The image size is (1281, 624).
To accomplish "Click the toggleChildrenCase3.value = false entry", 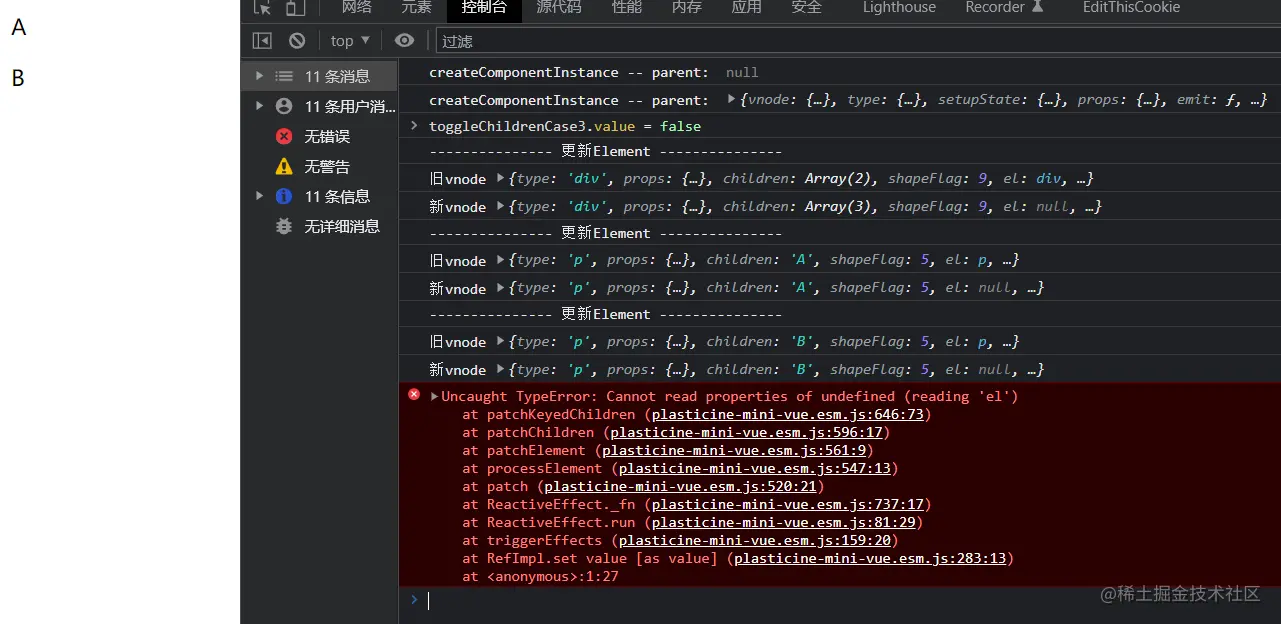I will pyautogui.click(x=565, y=126).
